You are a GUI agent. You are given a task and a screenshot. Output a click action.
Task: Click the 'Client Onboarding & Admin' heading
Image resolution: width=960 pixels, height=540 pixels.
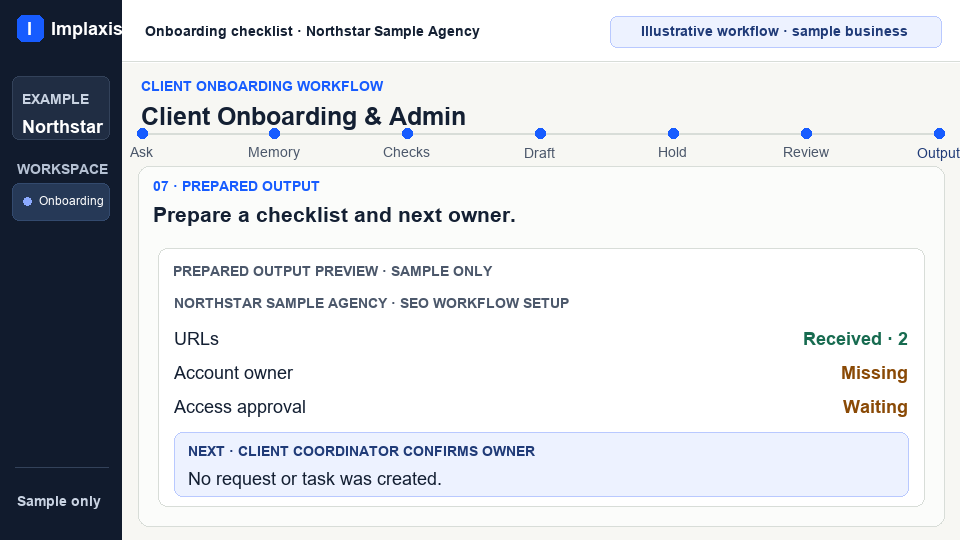click(x=304, y=116)
